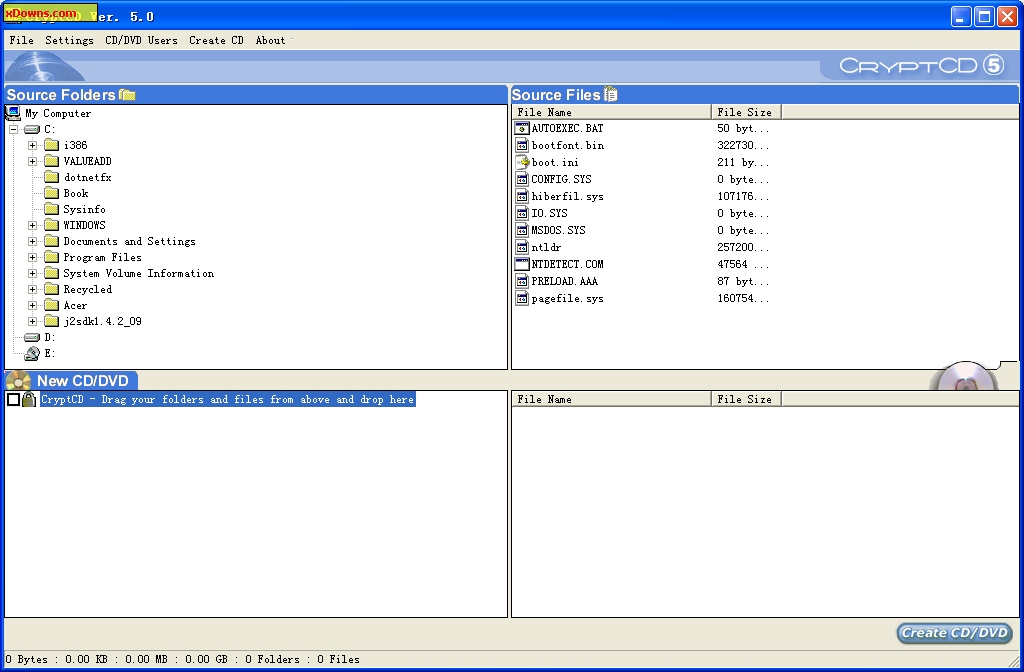
Task: Click the hiberfil.sys file icon
Action: pos(522,197)
